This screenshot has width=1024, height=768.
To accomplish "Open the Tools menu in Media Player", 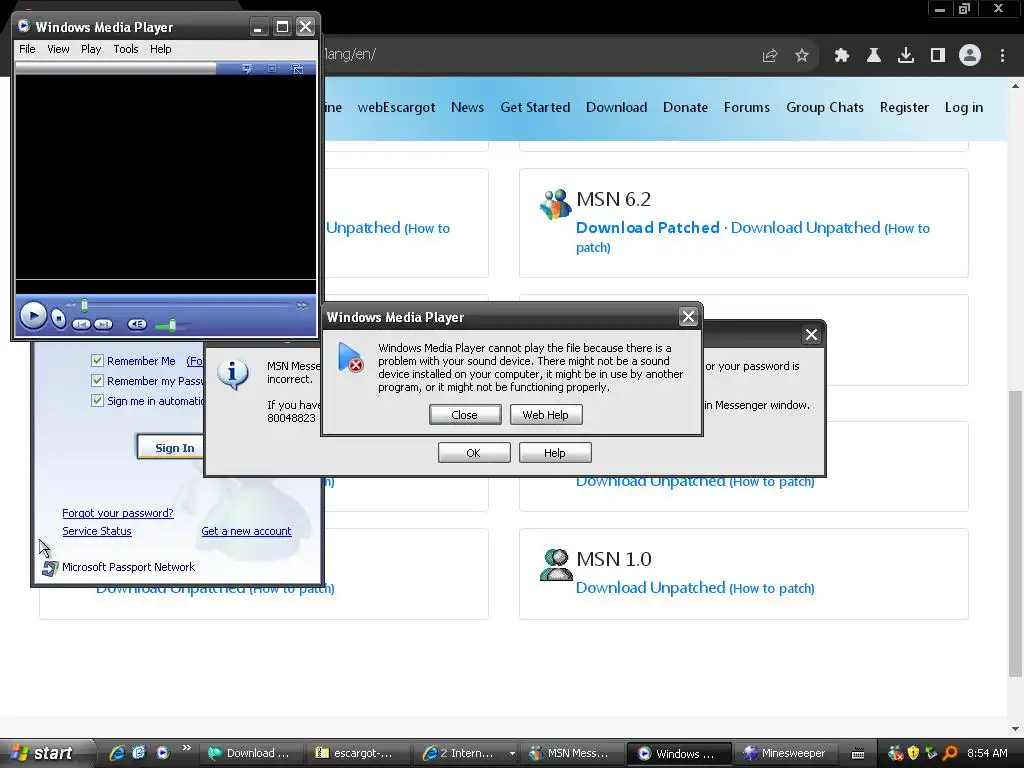I will tap(125, 49).
